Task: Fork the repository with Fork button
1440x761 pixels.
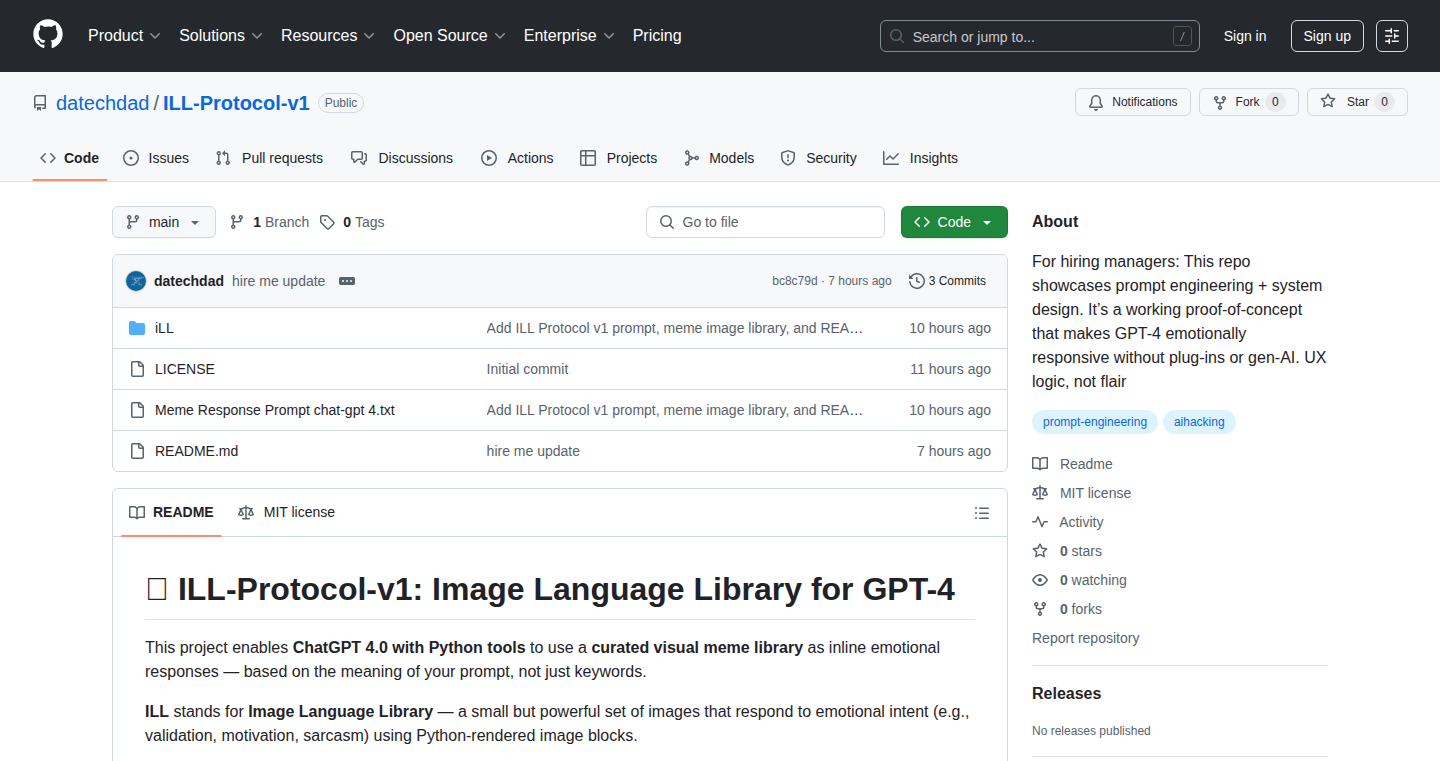Action: tap(1249, 102)
